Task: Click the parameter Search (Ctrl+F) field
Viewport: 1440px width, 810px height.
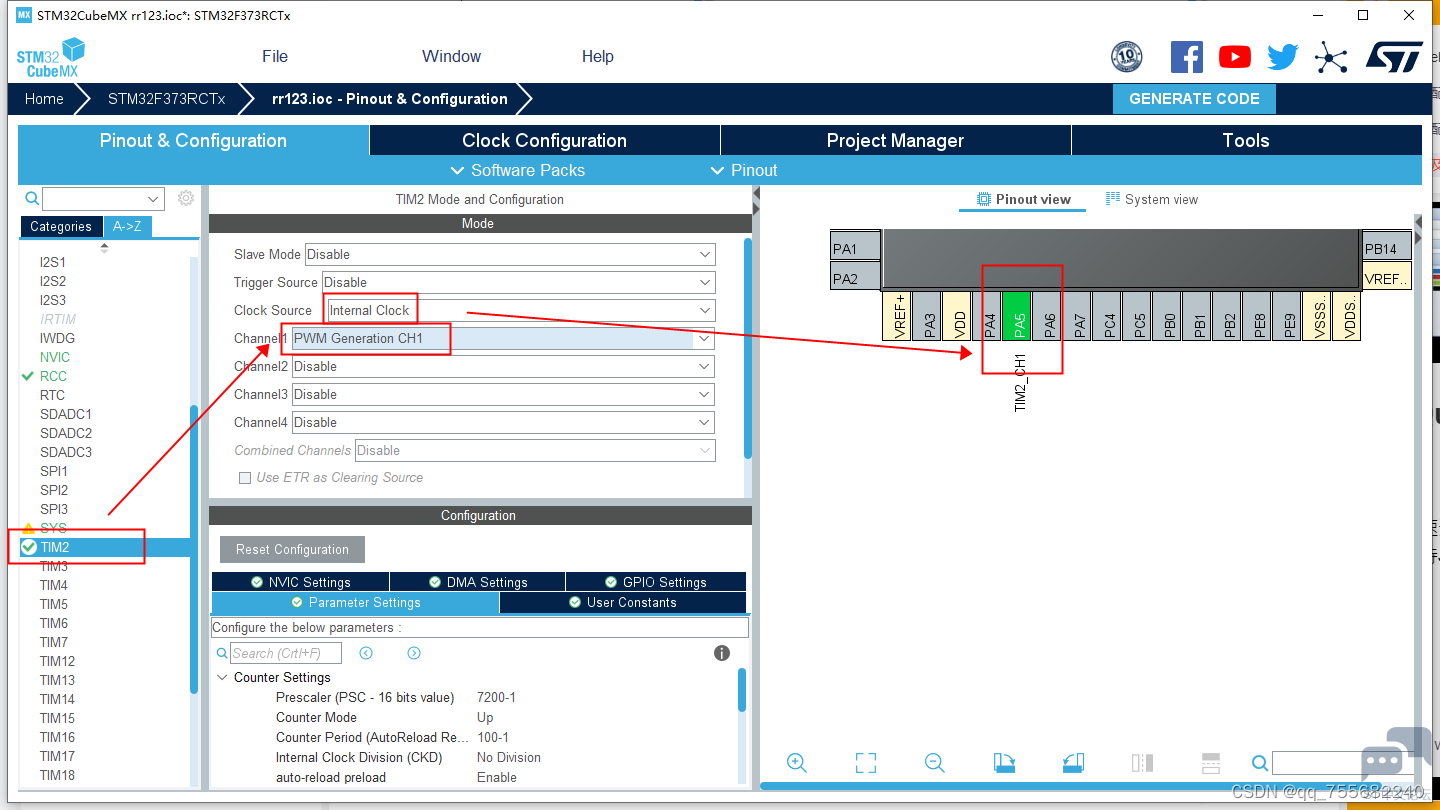Action: click(286, 653)
